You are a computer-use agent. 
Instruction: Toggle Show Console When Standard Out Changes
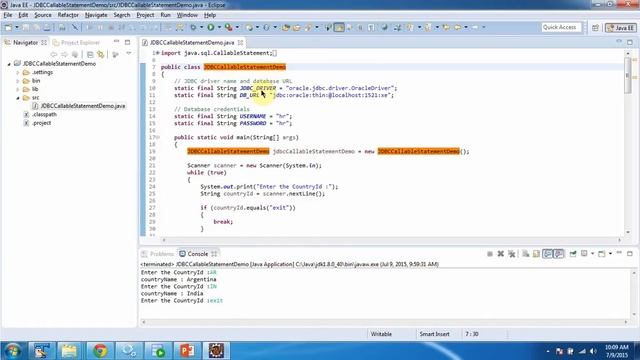547,254
